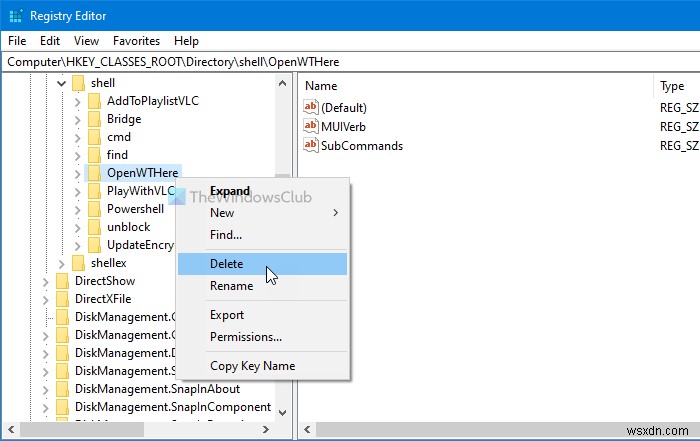Click the unblock folder icon
The height and width of the screenshot is (441, 700).
click(x=94, y=227)
